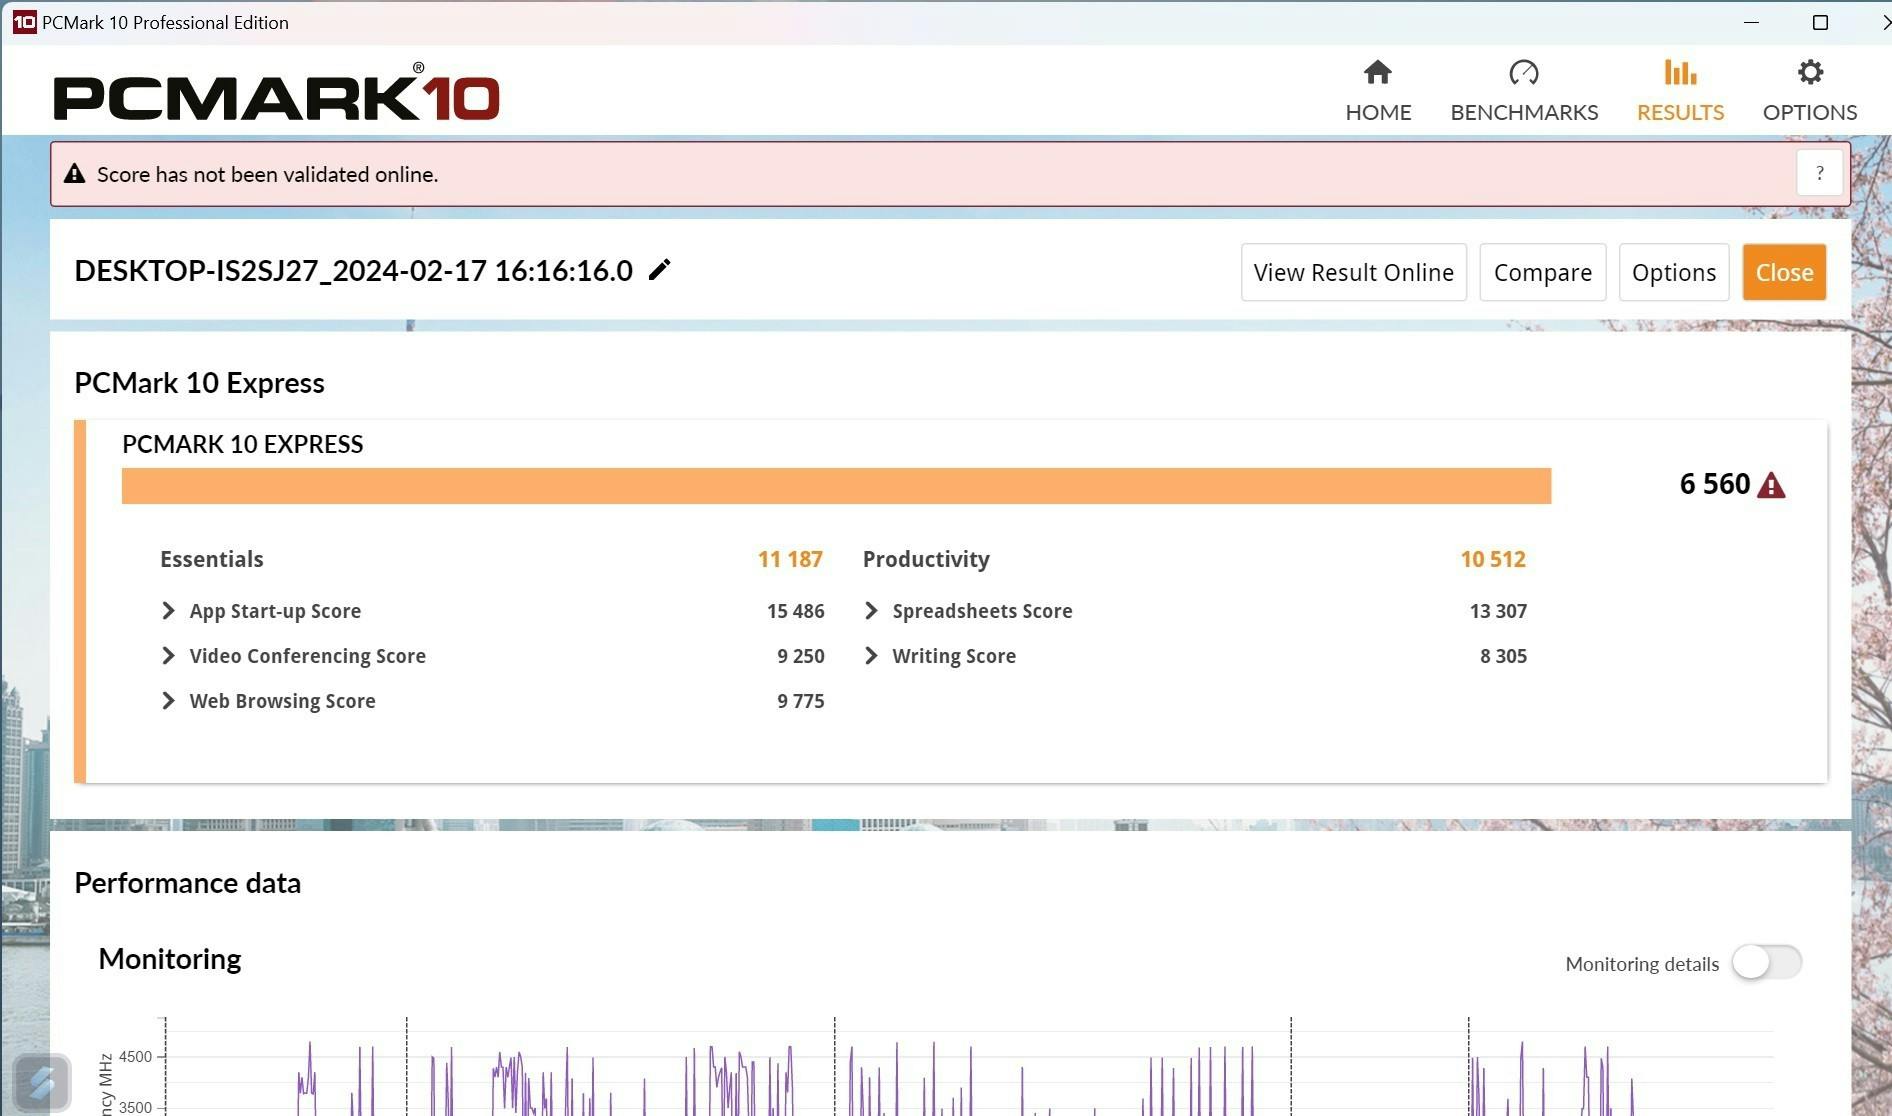The image size is (1892, 1116).
Task: Open the result Options button
Action: click(1673, 272)
